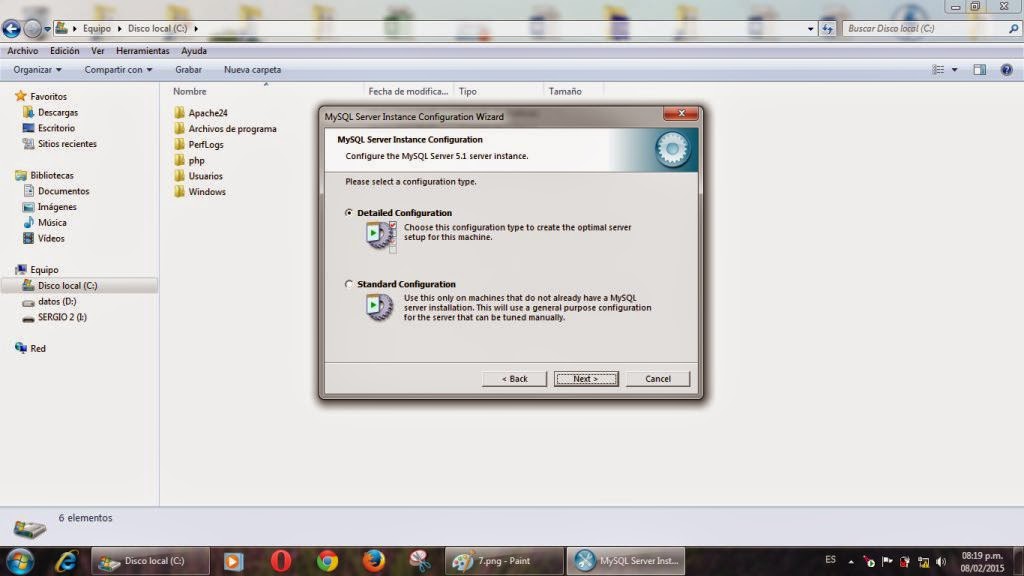1024x576 pixels.
Task: Click the Standard Configuration gear icon
Action: 379,306
